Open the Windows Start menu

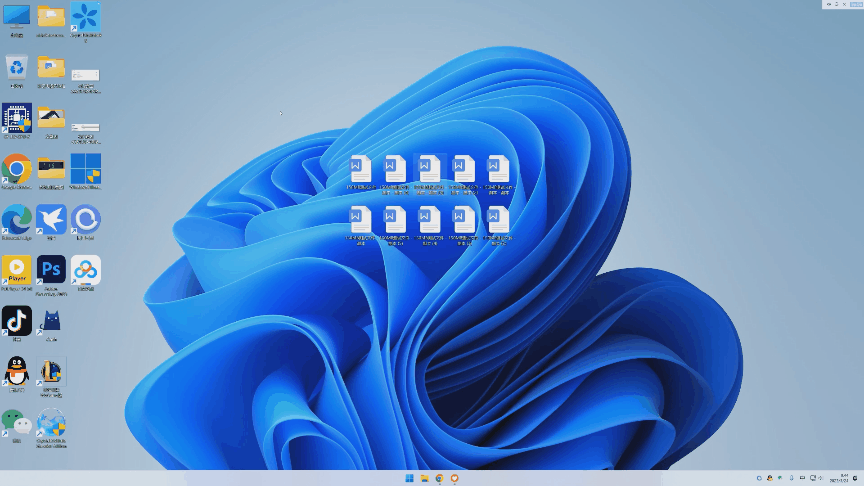409,478
